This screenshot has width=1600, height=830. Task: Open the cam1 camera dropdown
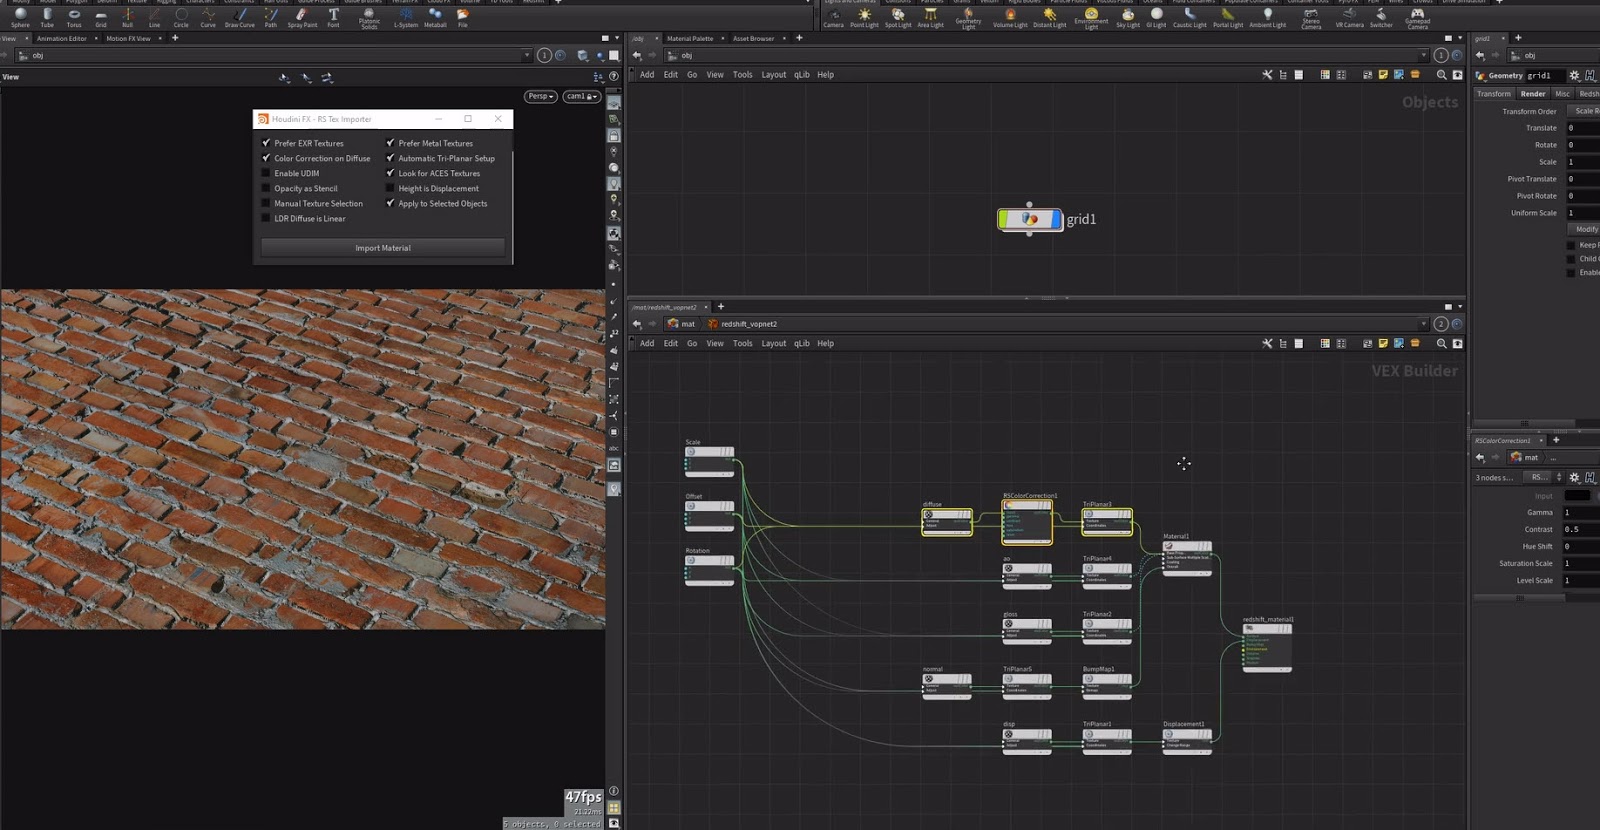tap(581, 96)
